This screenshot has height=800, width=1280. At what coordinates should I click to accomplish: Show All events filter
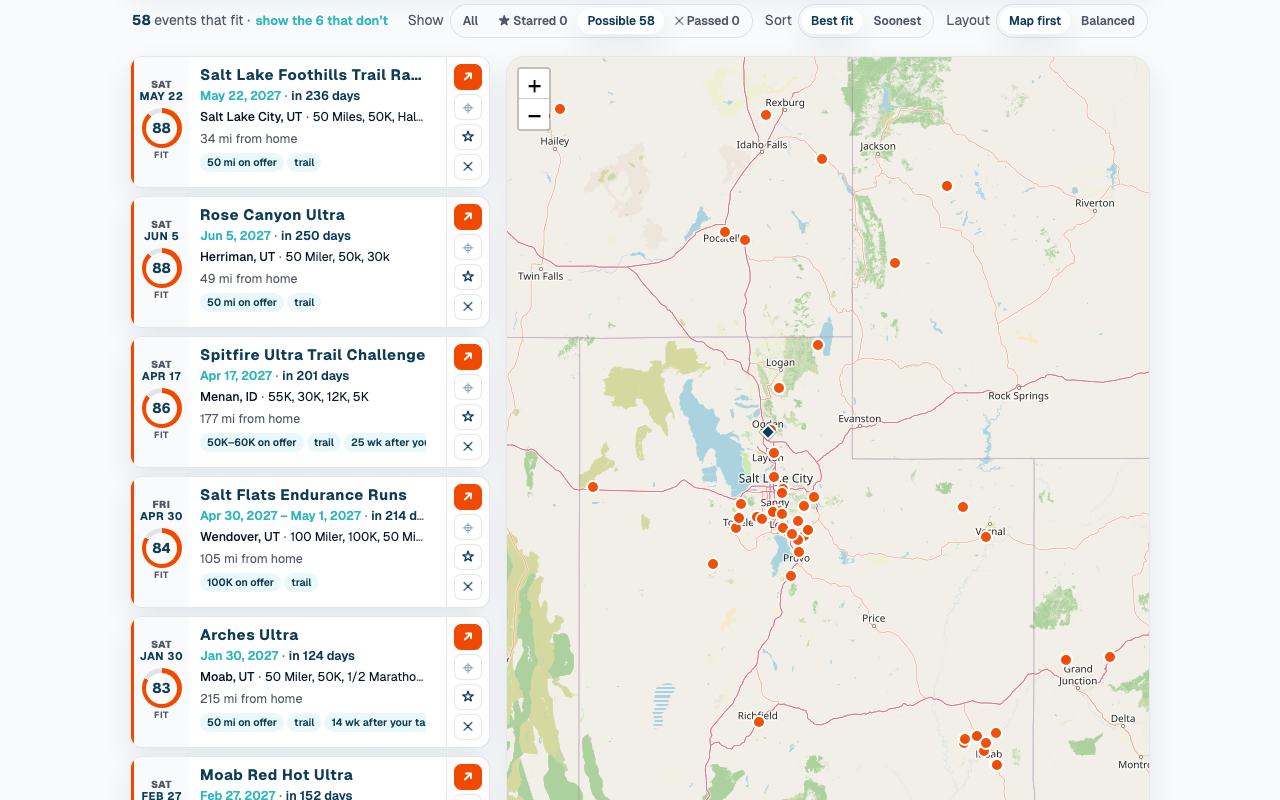point(470,21)
